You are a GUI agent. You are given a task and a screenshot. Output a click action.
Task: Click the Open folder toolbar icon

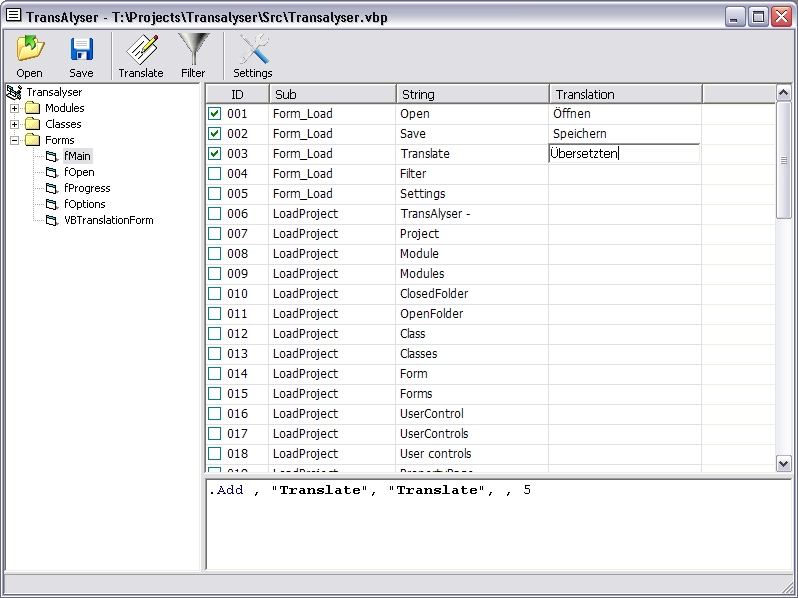point(29,49)
